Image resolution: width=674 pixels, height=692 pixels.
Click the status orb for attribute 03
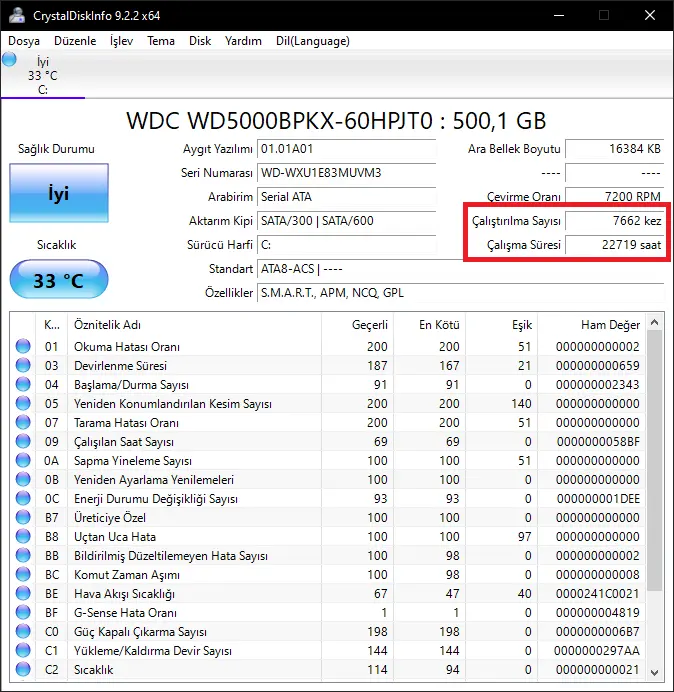coord(23,365)
